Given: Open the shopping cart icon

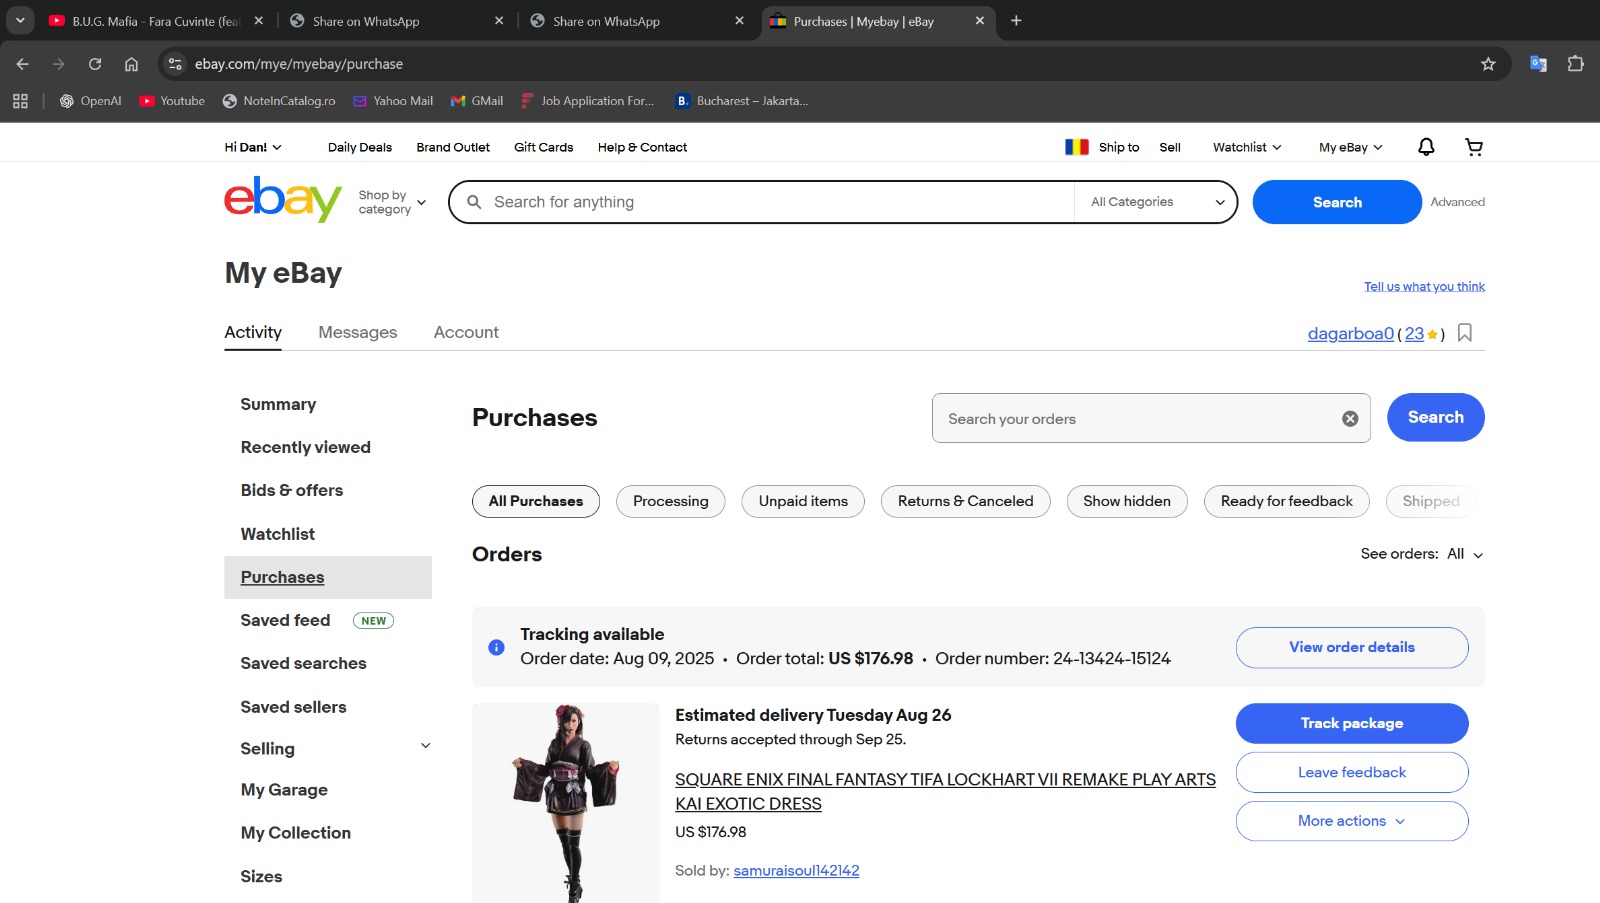Looking at the screenshot, I should point(1474,147).
